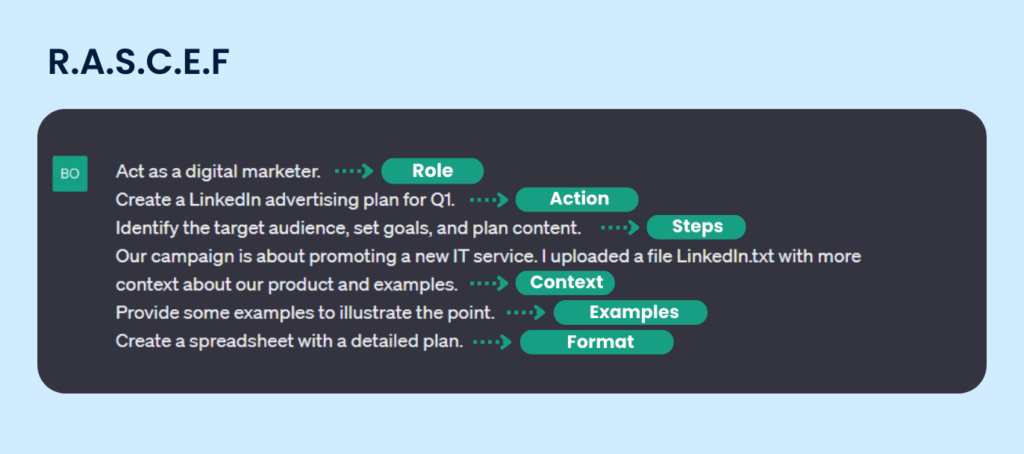Select the green Format label pill
This screenshot has height=454, width=1024.
click(x=597, y=342)
